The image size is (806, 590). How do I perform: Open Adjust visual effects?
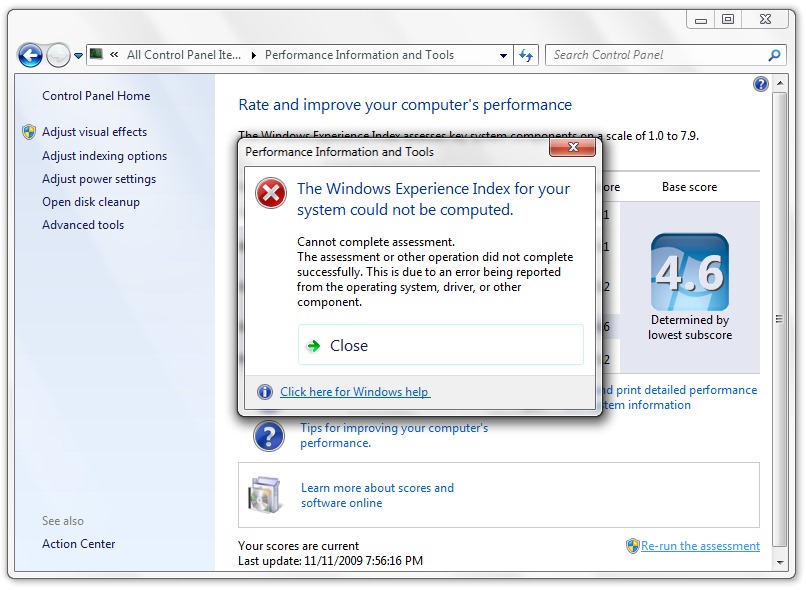pos(95,132)
